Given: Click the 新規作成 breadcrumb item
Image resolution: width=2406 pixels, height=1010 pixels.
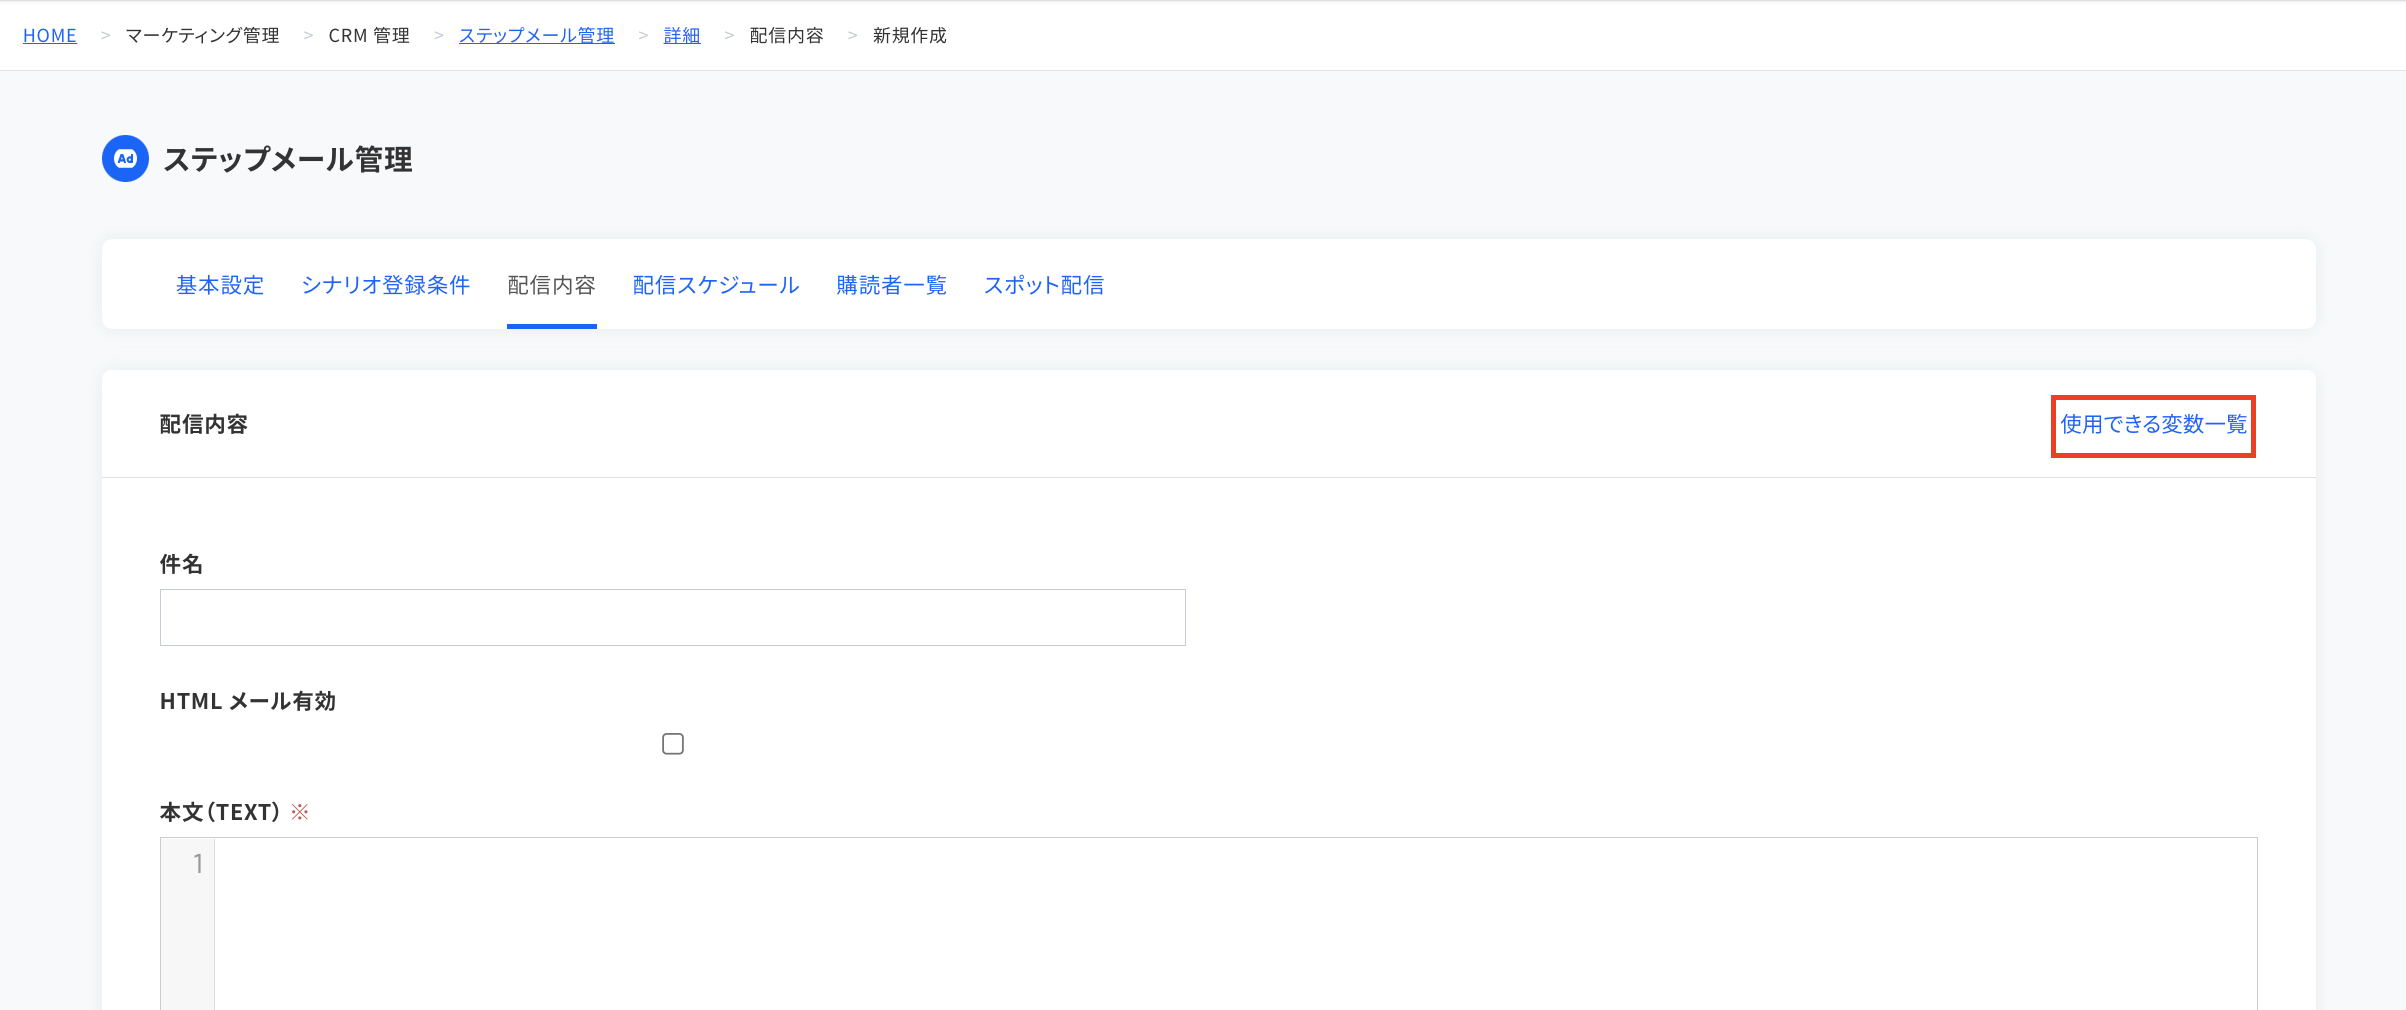Looking at the screenshot, I should pos(909,36).
